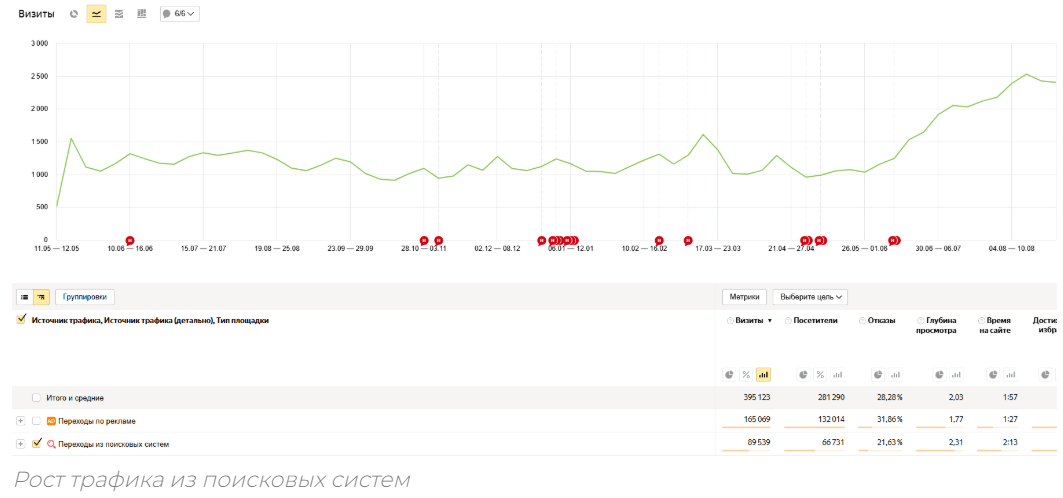This screenshot has height=498, width=1063.
Task: Show the Визиты column as percentages
Action: [x=746, y=374]
